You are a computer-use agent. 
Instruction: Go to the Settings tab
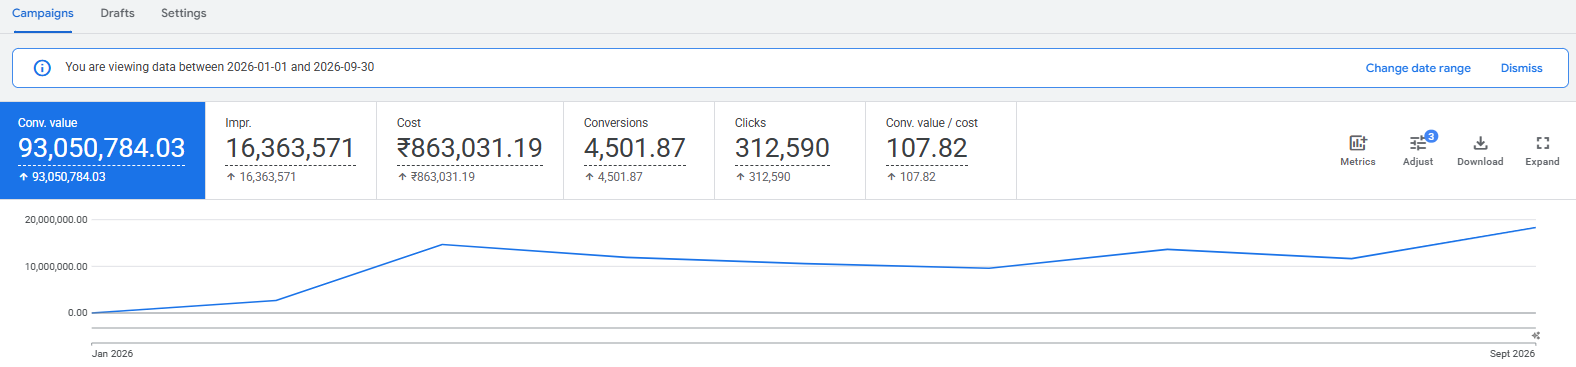[183, 13]
